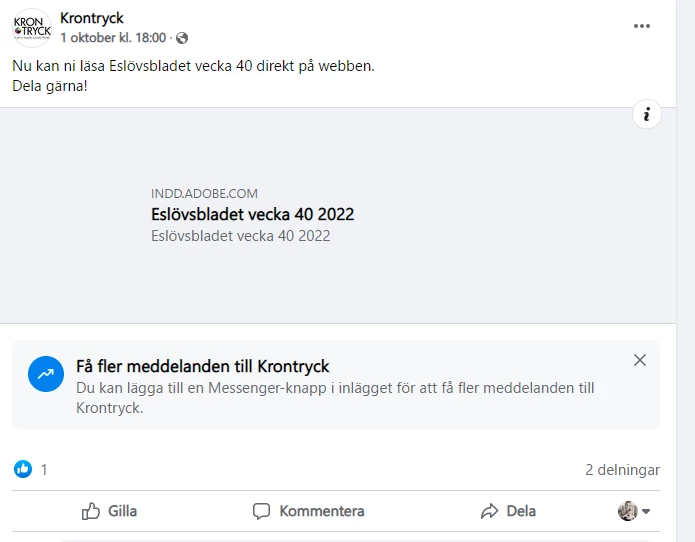Dismiss the Messenger-knapp suggestion card
695x542 pixels.
click(640, 360)
